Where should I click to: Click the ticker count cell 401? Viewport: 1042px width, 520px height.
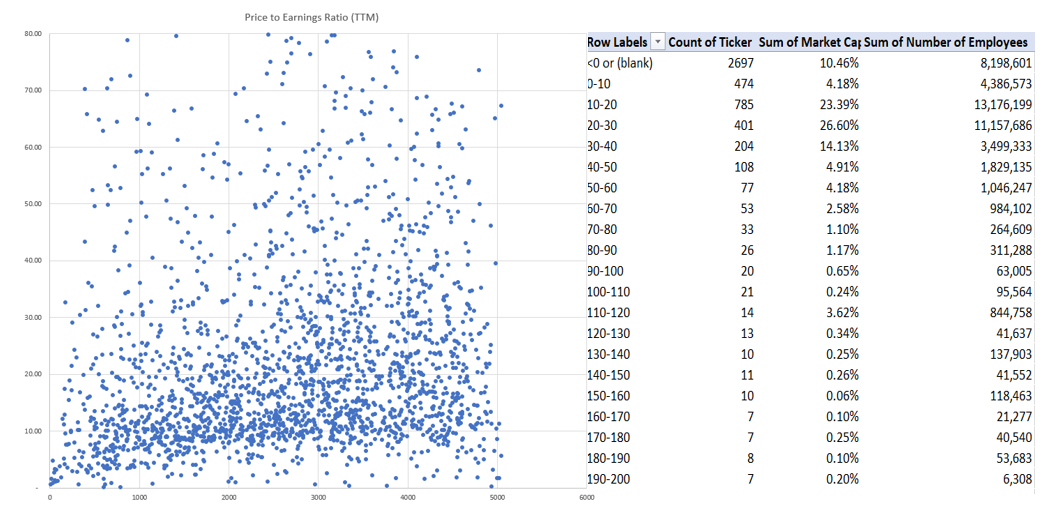(744, 125)
